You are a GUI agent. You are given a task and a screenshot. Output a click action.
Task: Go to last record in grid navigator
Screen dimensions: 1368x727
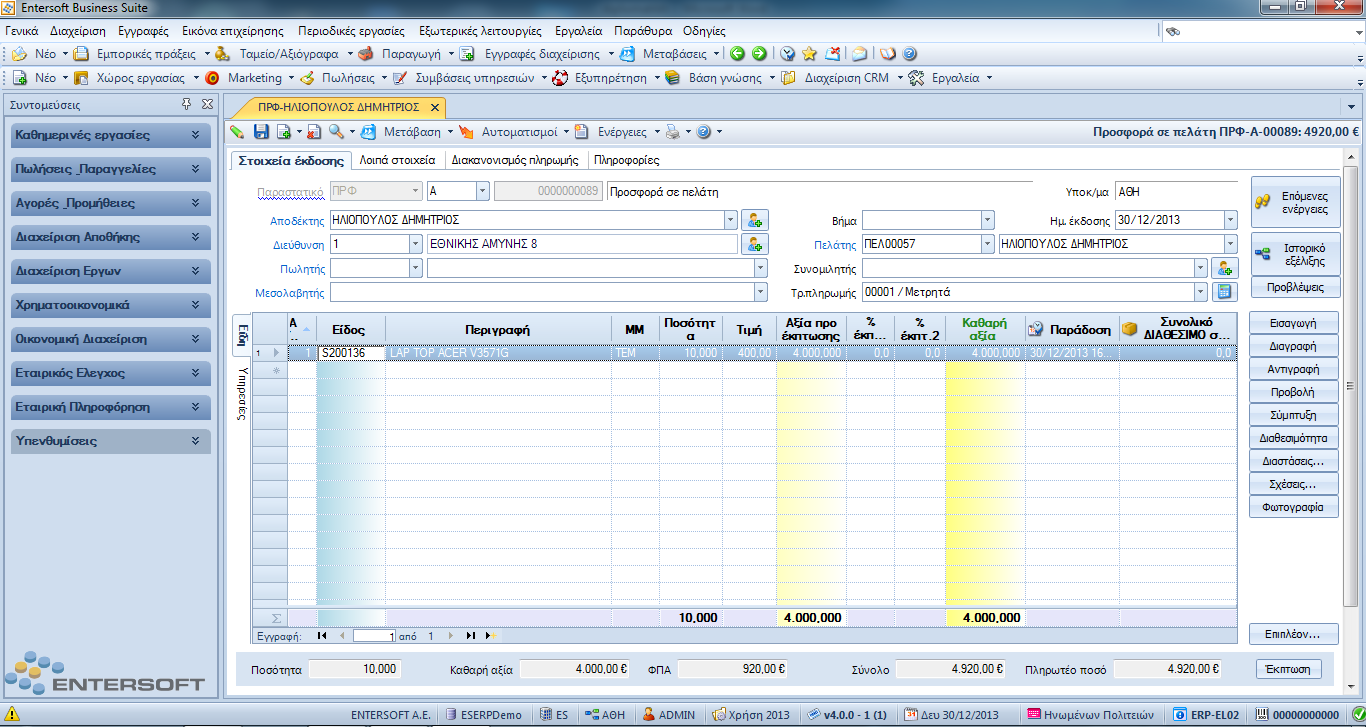coord(470,636)
